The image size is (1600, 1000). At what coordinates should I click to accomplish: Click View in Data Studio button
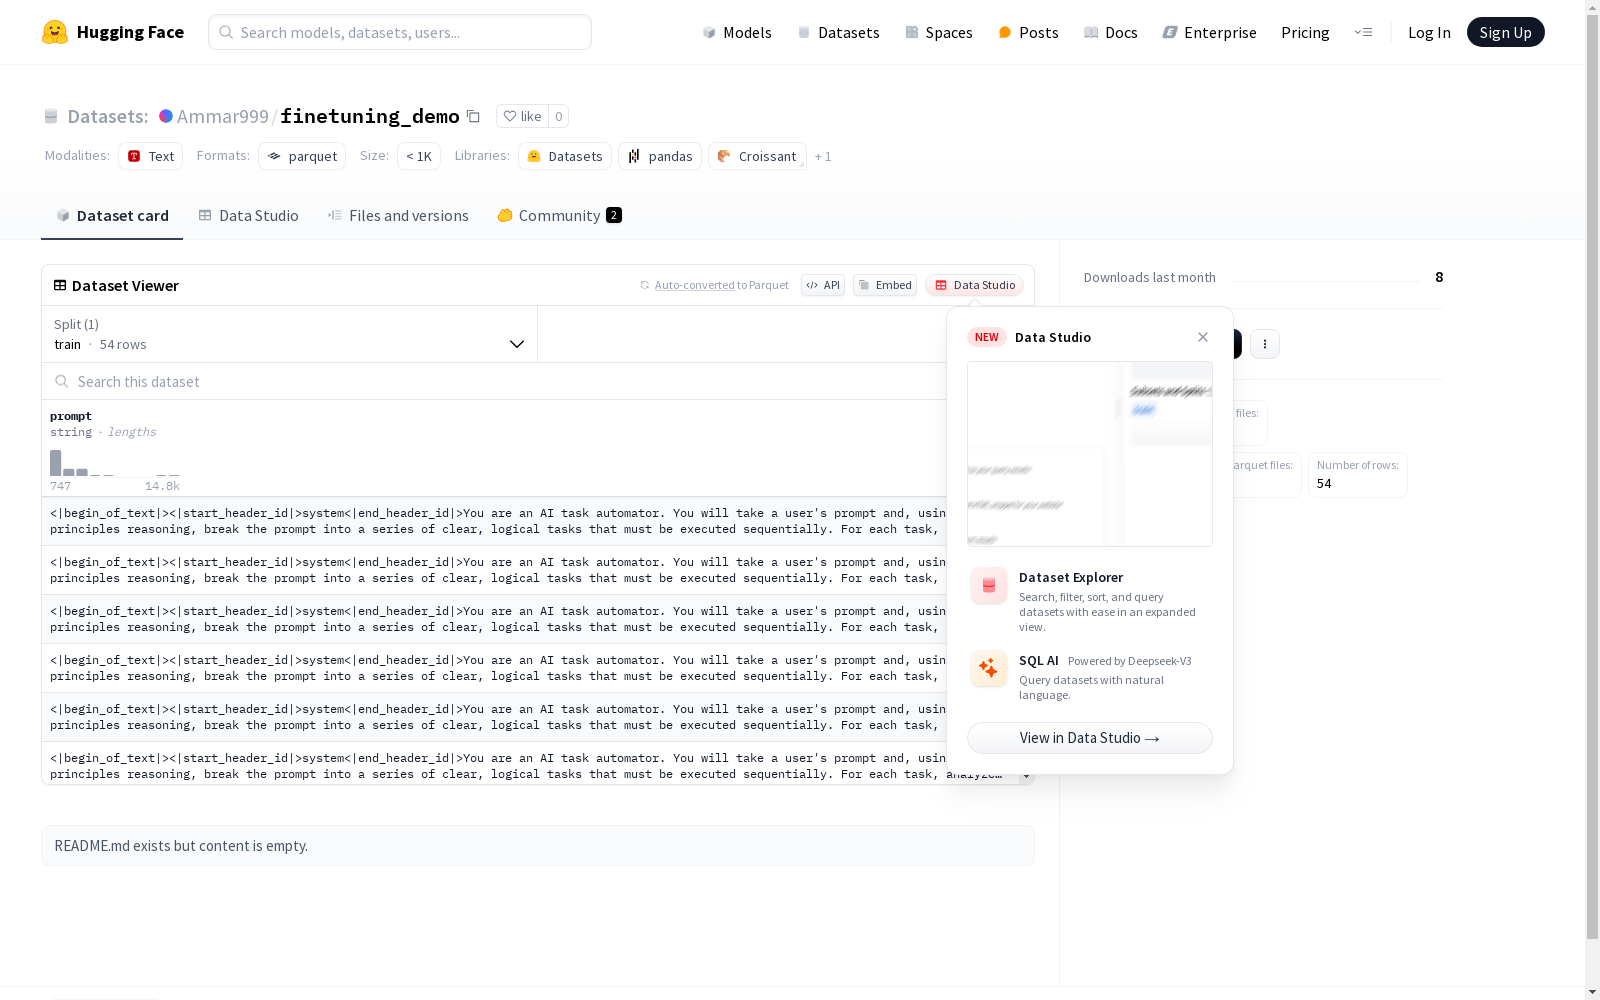click(1090, 738)
